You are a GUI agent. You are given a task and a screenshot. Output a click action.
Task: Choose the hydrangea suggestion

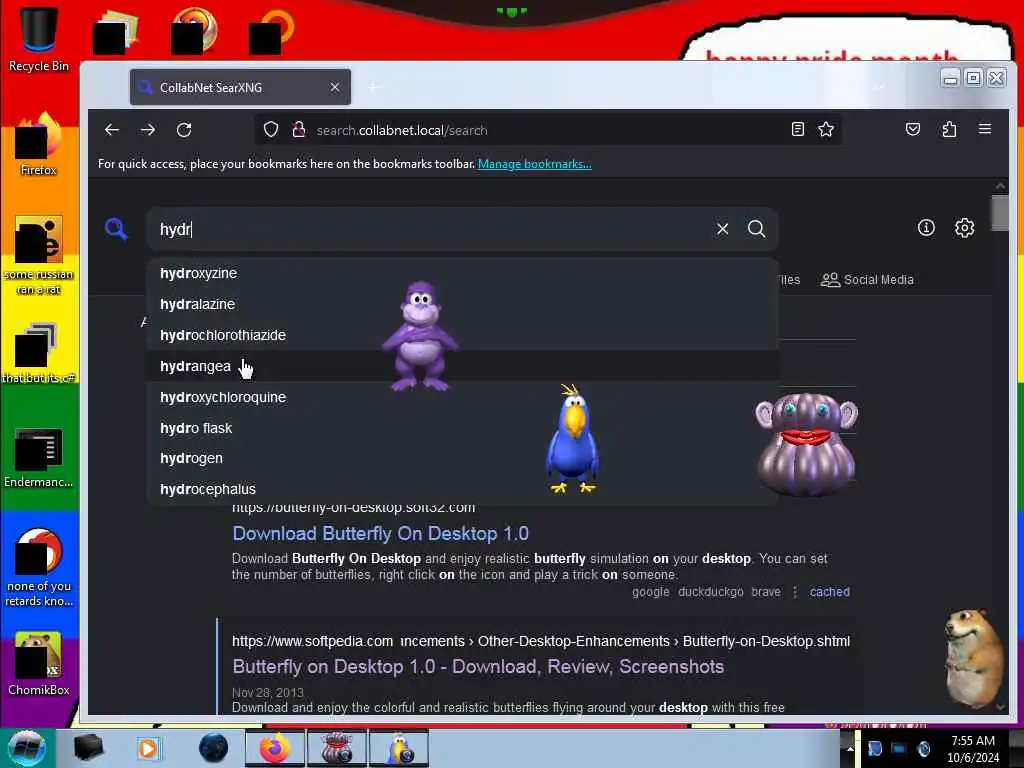click(x=462, y=366)
